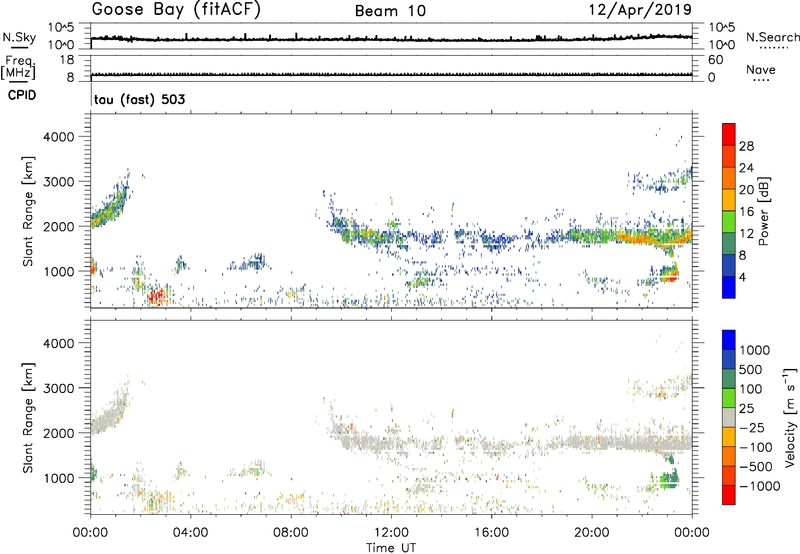Screen dimensions: 800x554
Task: Click the red high-power patch near 02:30 UT
Action: [157, 296]
